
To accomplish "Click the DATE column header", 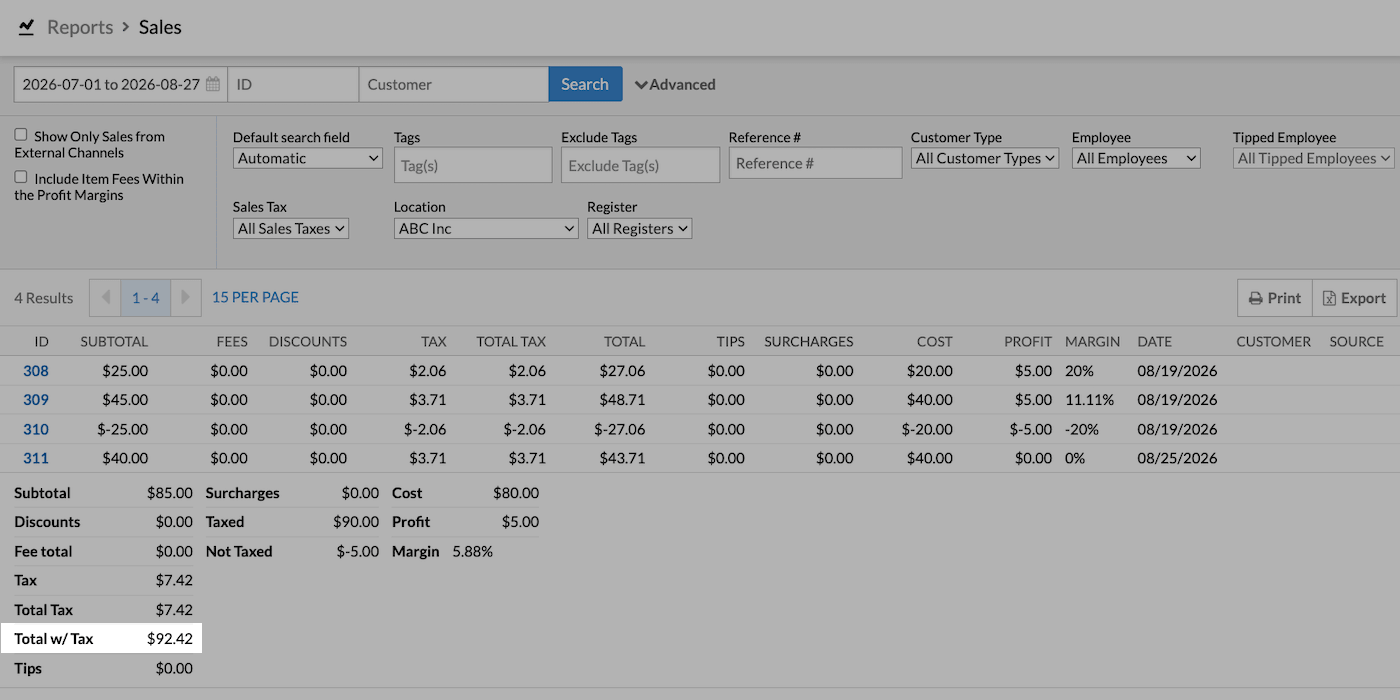I will 1155,341.
